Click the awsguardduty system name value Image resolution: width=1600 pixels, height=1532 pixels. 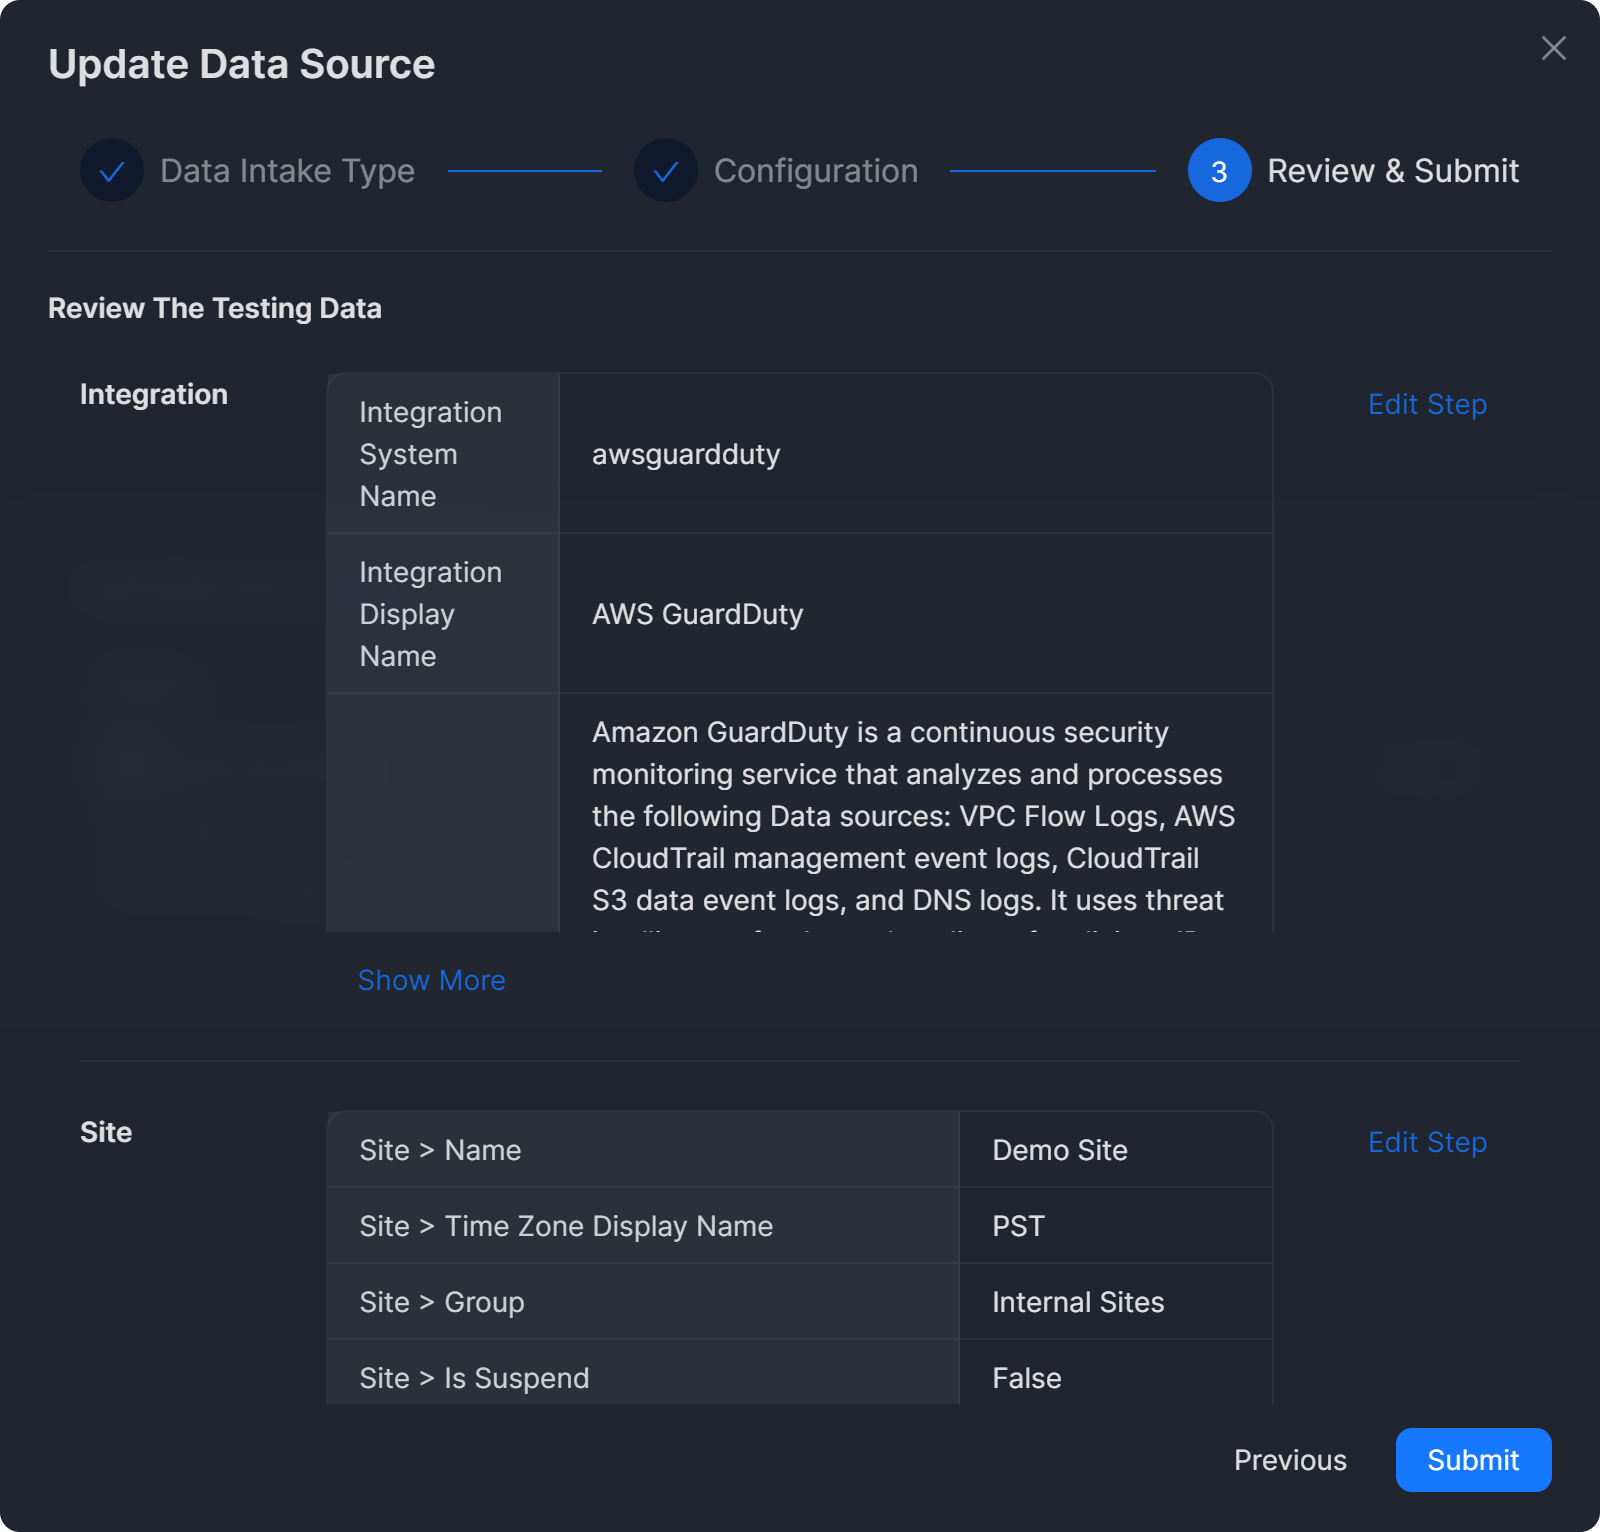[x=686, y=454]
